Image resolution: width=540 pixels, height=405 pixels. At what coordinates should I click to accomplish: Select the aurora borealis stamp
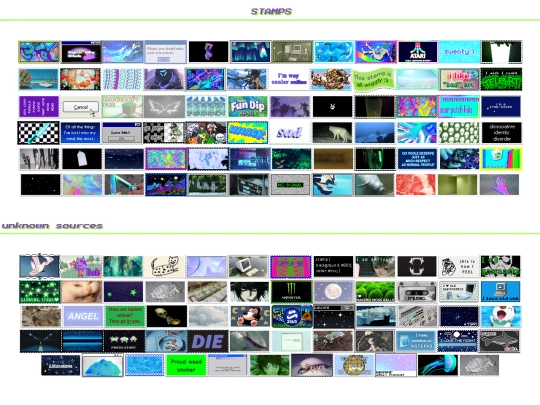(x=250, y=52)
